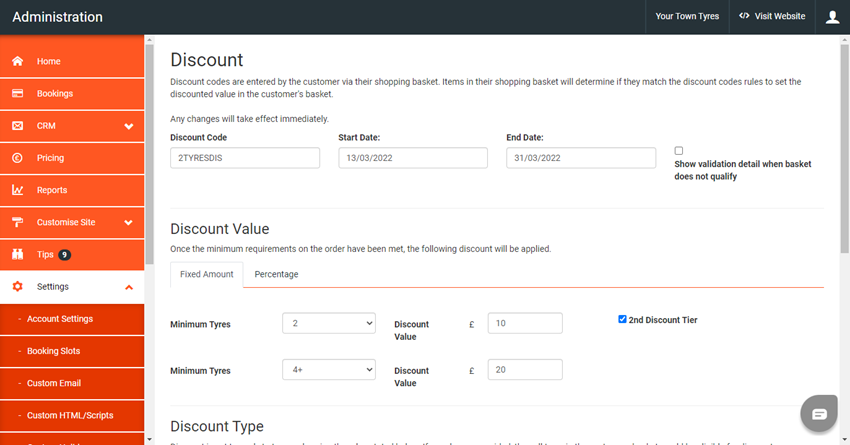Click the Discount Code input field
The width and height of the screenshot is (850, 445).
245,158
